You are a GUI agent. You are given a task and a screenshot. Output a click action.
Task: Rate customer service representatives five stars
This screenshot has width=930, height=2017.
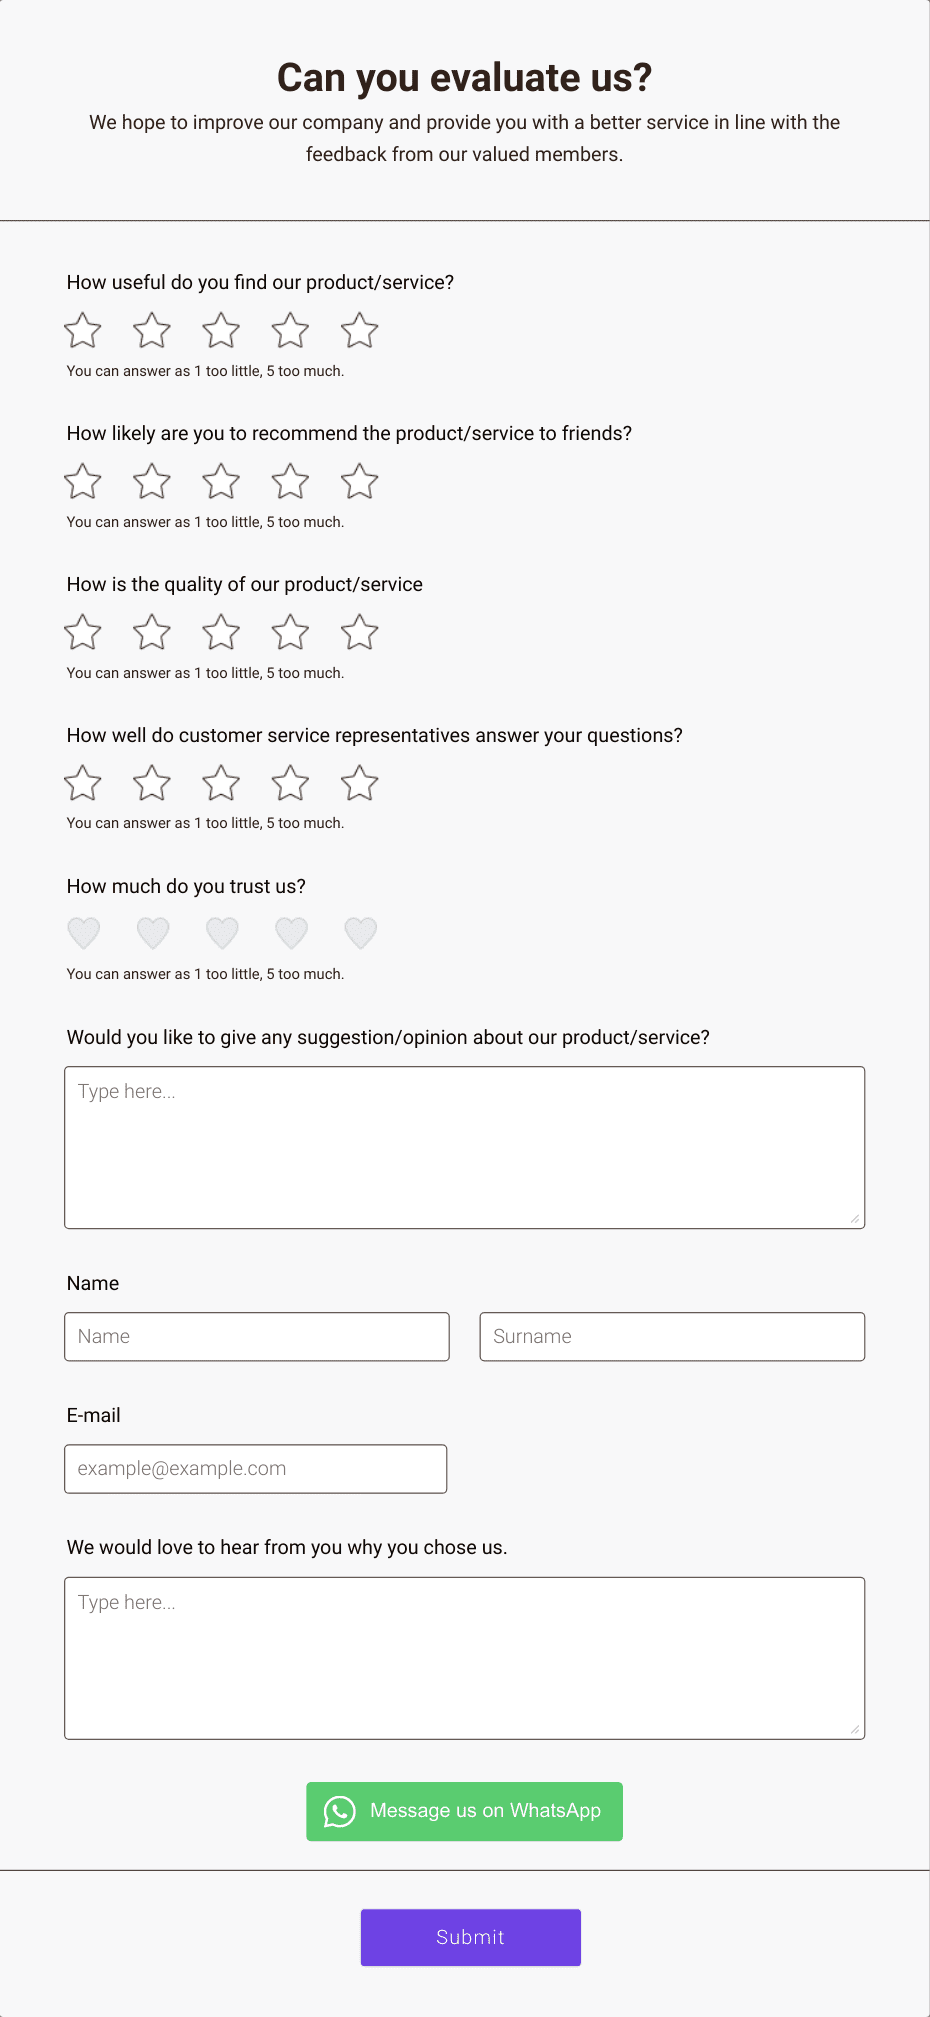[x=359, y=783]
